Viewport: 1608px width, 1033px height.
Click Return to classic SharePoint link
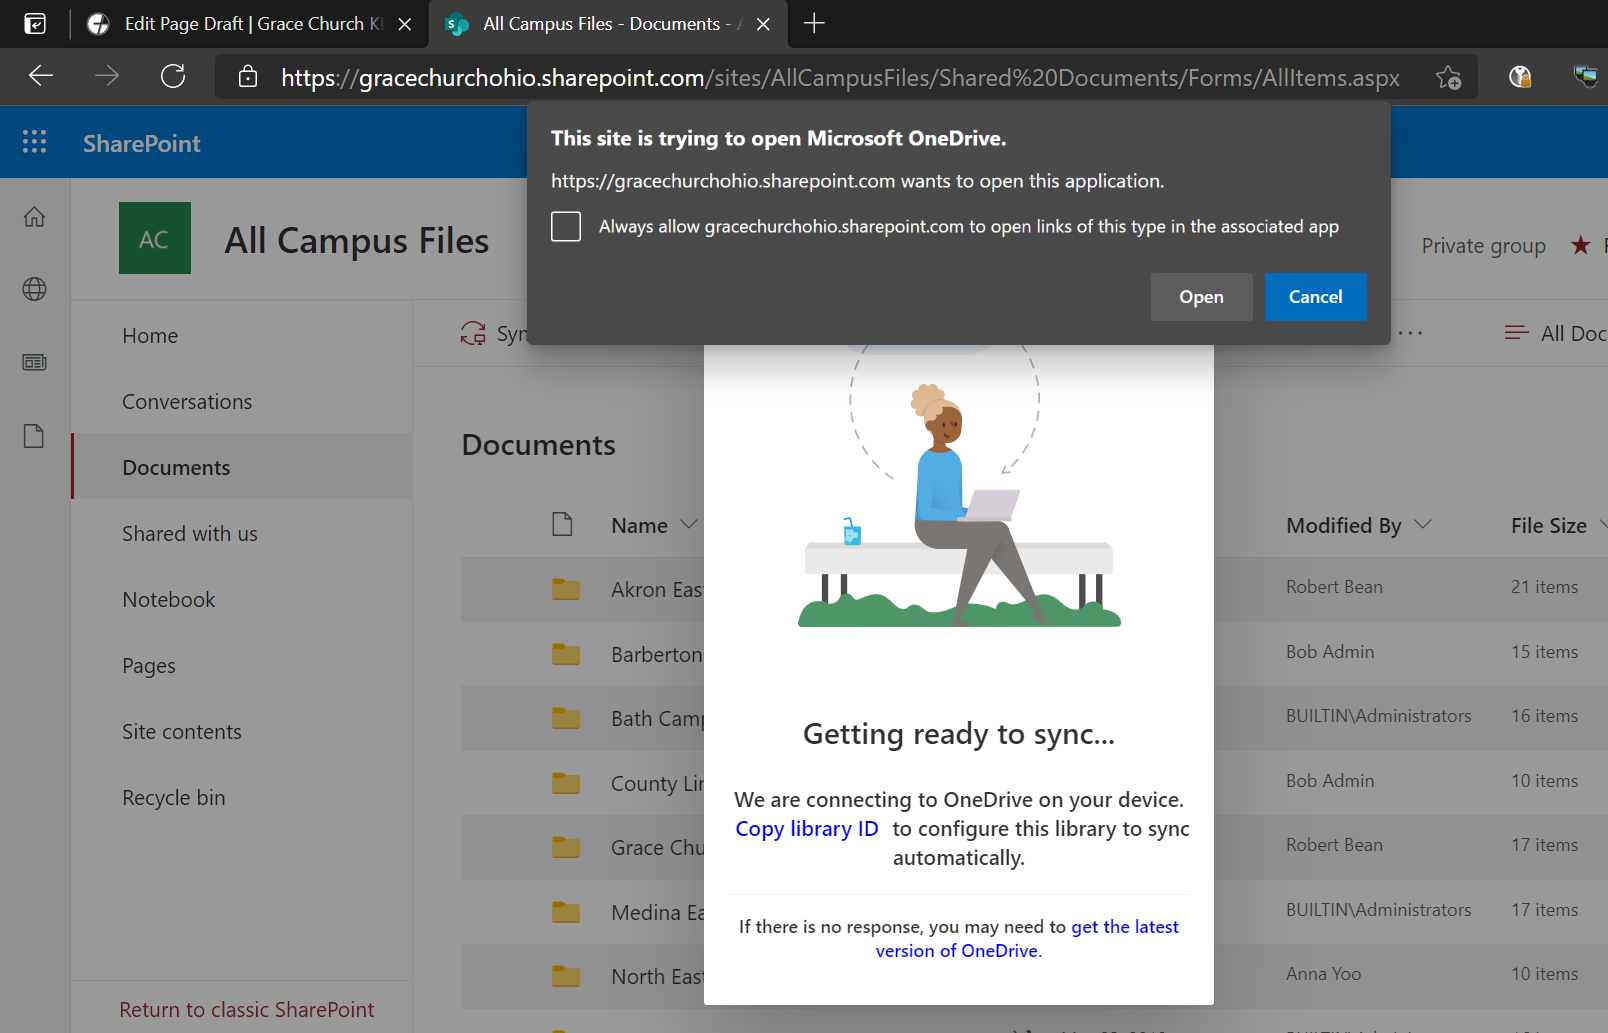(x=247, y=1010)
